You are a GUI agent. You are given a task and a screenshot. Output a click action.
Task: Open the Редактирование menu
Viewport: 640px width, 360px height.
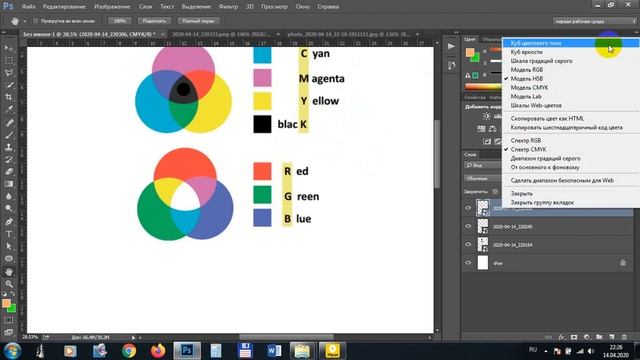tap(64, 7)
